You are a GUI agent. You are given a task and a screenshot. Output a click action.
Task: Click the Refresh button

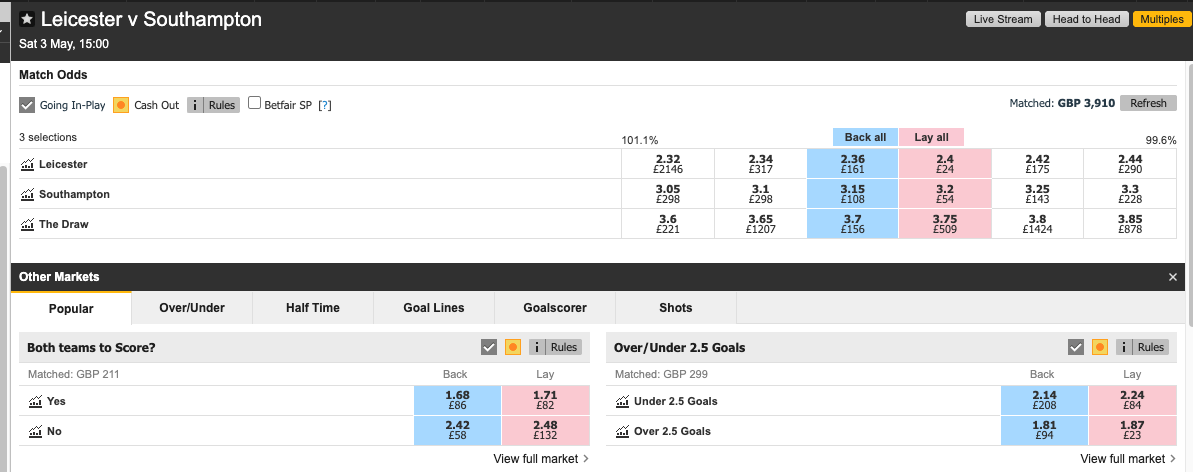[1148, 104]
